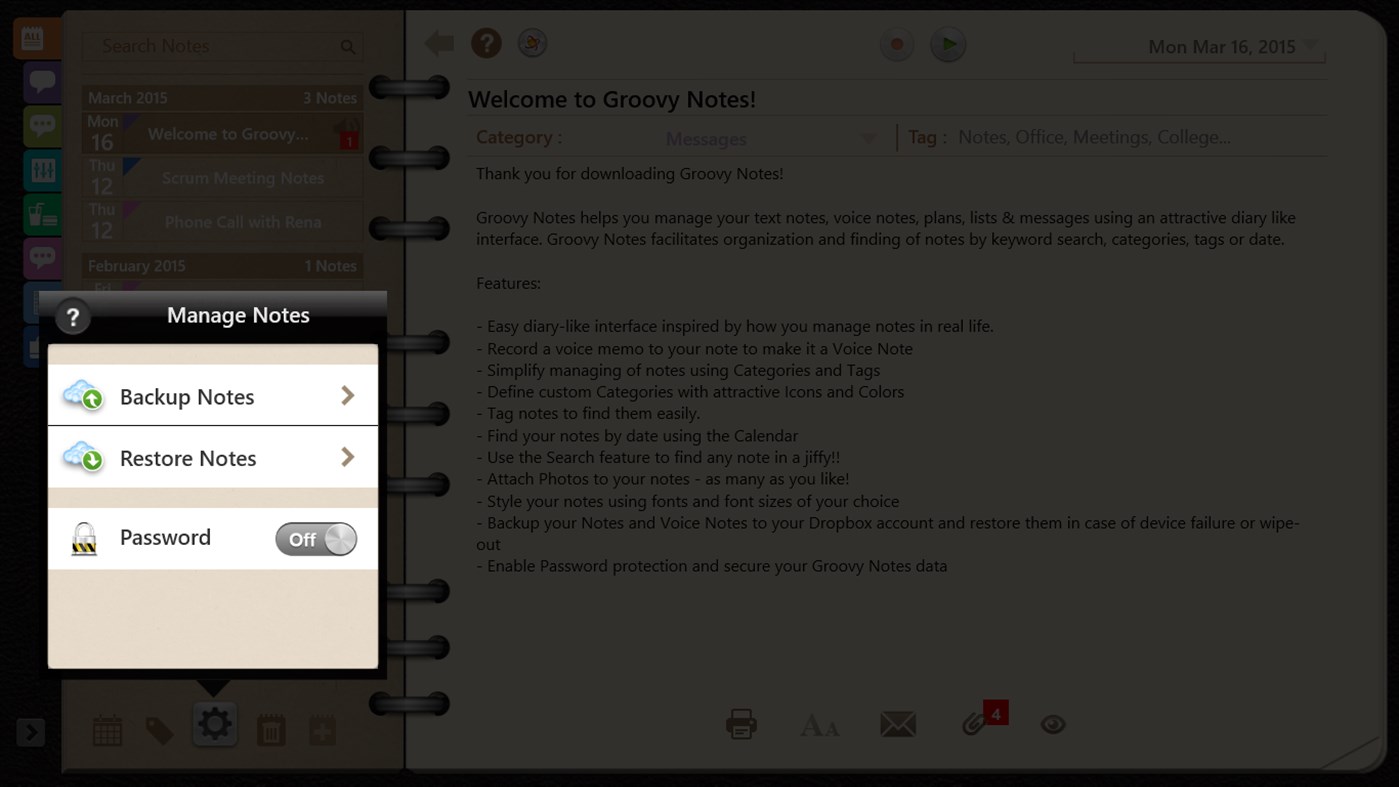Screen dimensions: 1399x787
Task: Open the tag icon in bottom toolbar
Action: [161, 729]
